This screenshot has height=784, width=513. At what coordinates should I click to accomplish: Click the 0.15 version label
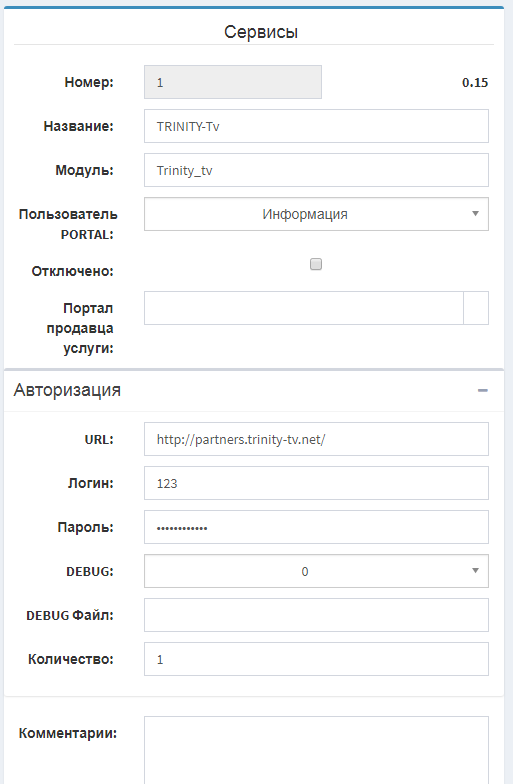point(475,82)
